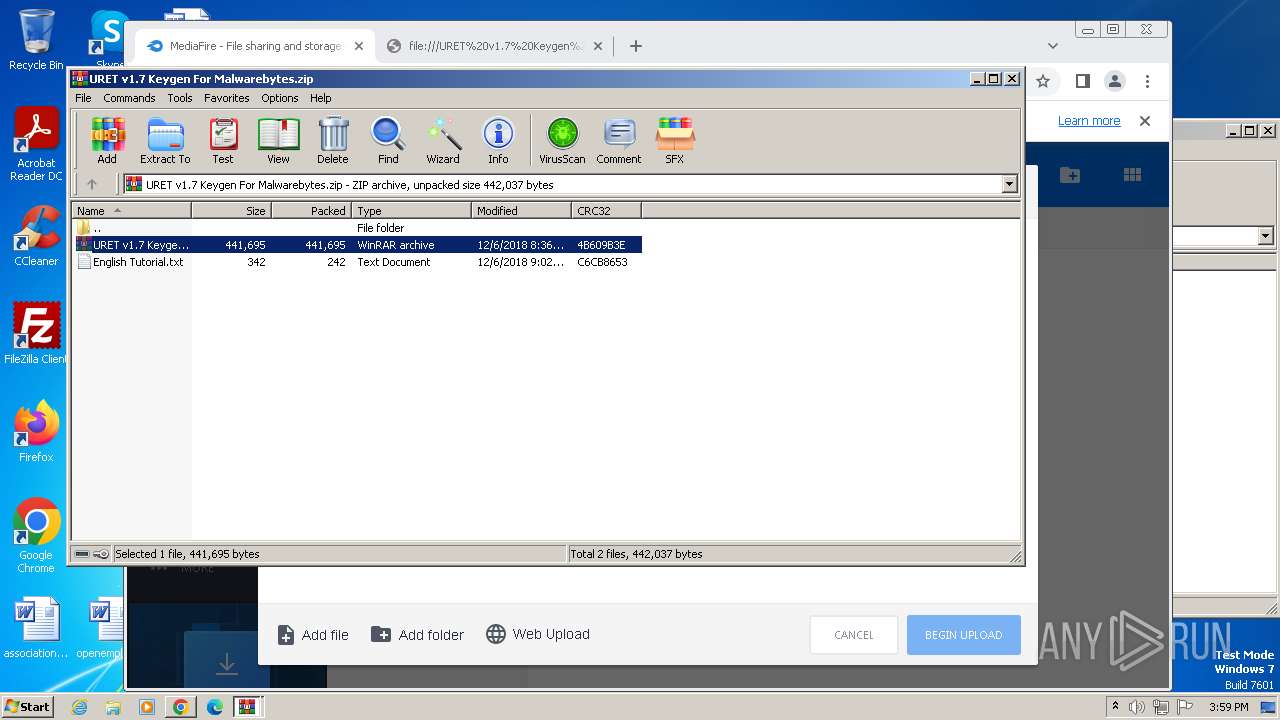Click the Delete trash icon in WinRAR
This screenshot has height=720, width=1280.
click(333, 140)
